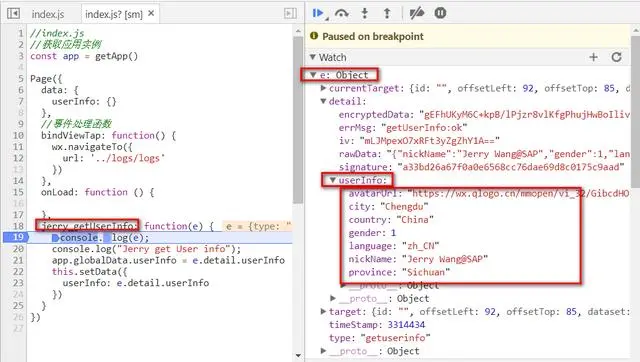Click the console.log("Jerry get User info") line
This screenshot has width=640, height=362.
point(147,249)
